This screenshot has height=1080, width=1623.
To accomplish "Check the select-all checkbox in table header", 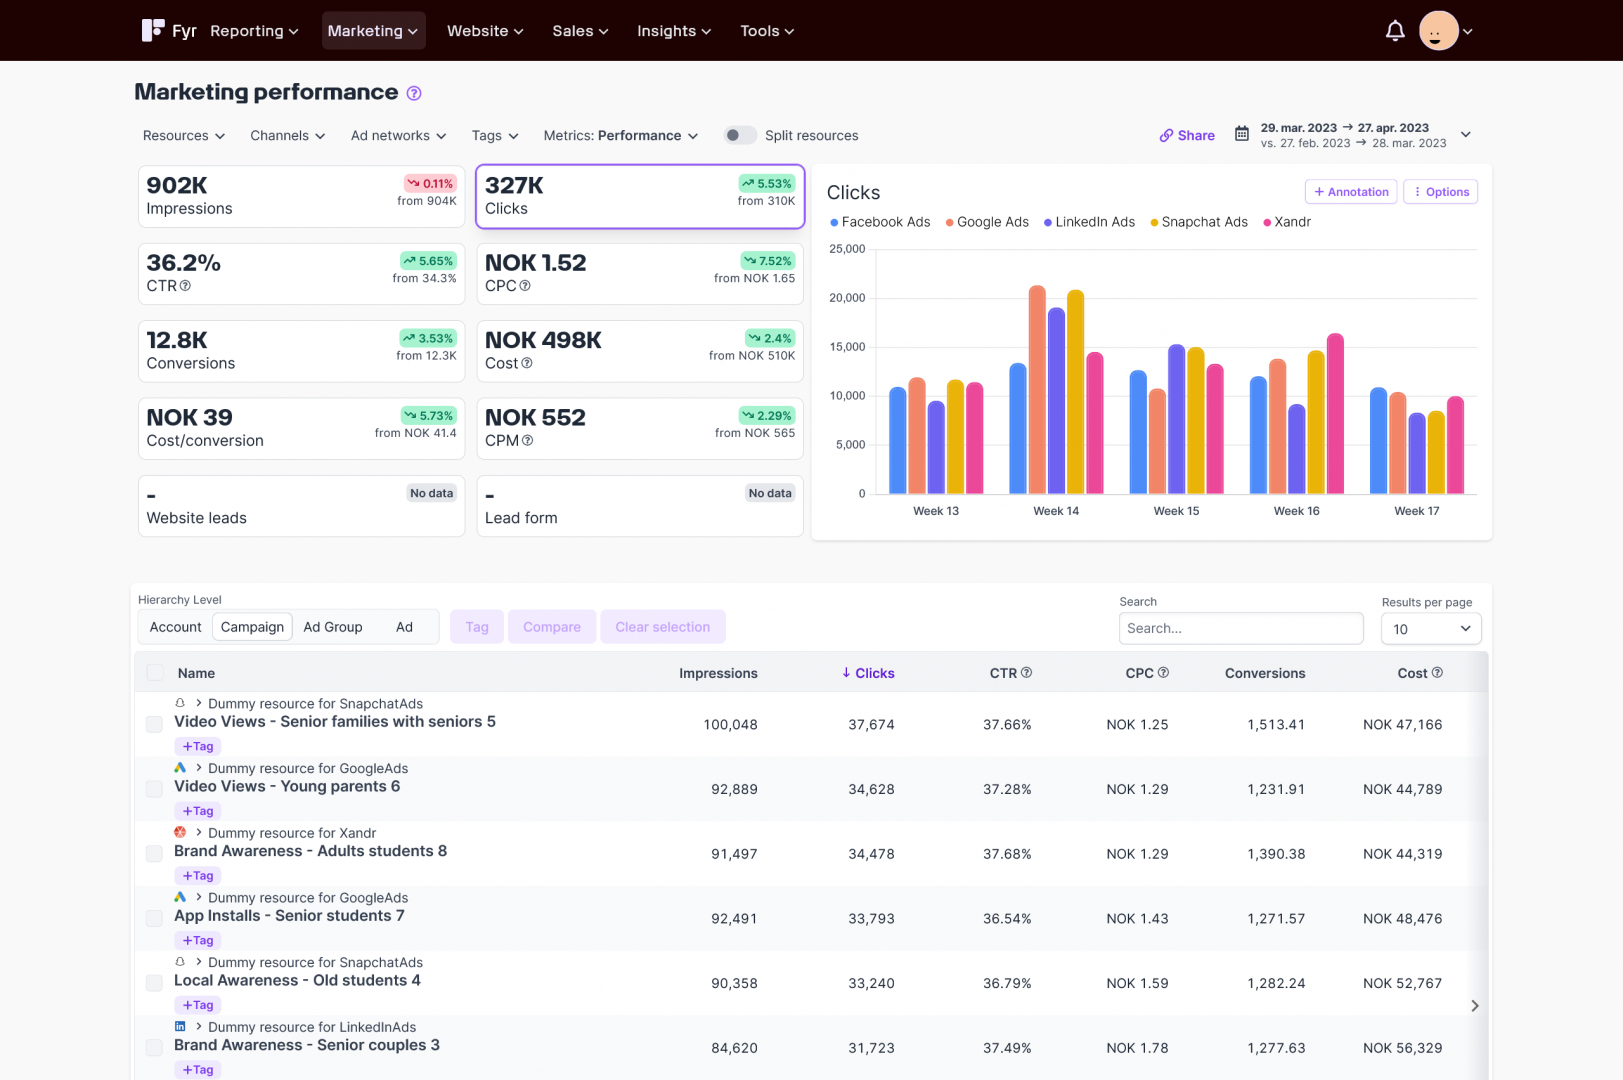I will coord(155,673).
